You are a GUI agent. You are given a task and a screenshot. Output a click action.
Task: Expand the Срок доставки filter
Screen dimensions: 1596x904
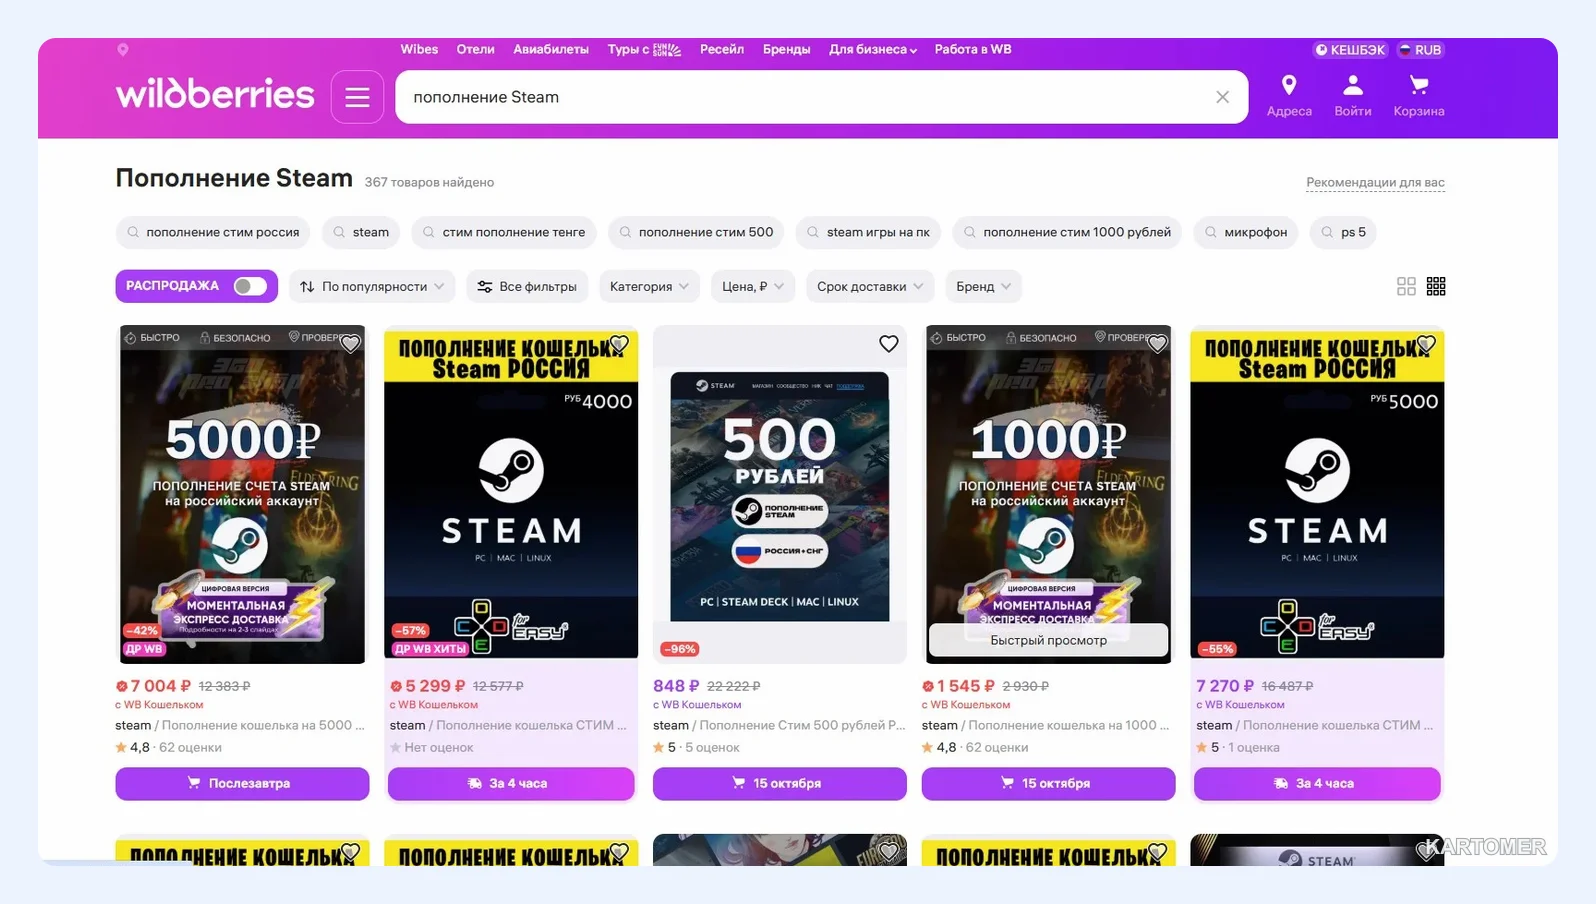(x=870, y=286)
